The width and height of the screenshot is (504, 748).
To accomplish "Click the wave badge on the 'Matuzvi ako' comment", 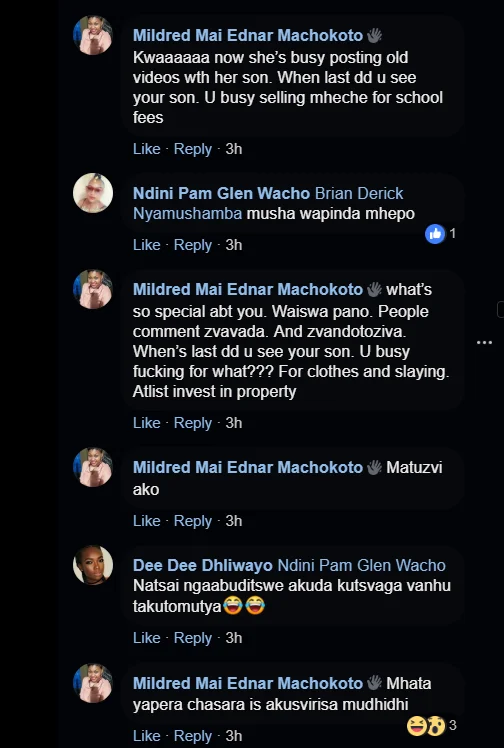I will 374,467.
